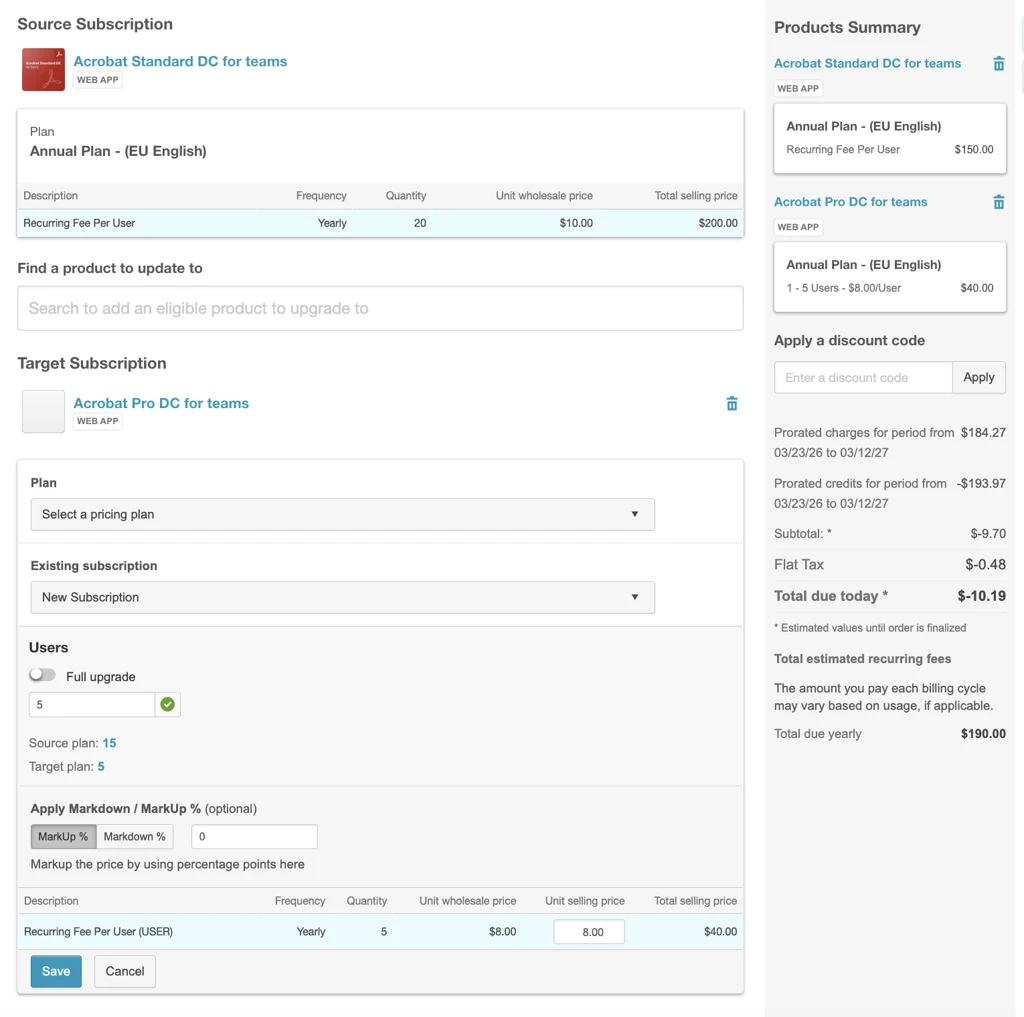
Task: Click the unit selling price field
Action: coord(588,932)
